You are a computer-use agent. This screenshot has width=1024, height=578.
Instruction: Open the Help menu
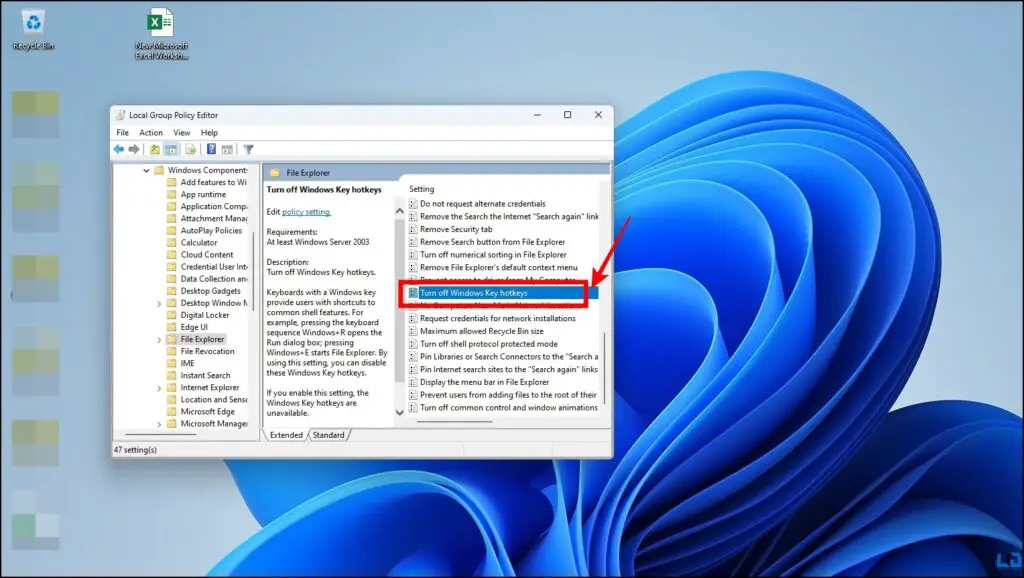pos(209,133)
